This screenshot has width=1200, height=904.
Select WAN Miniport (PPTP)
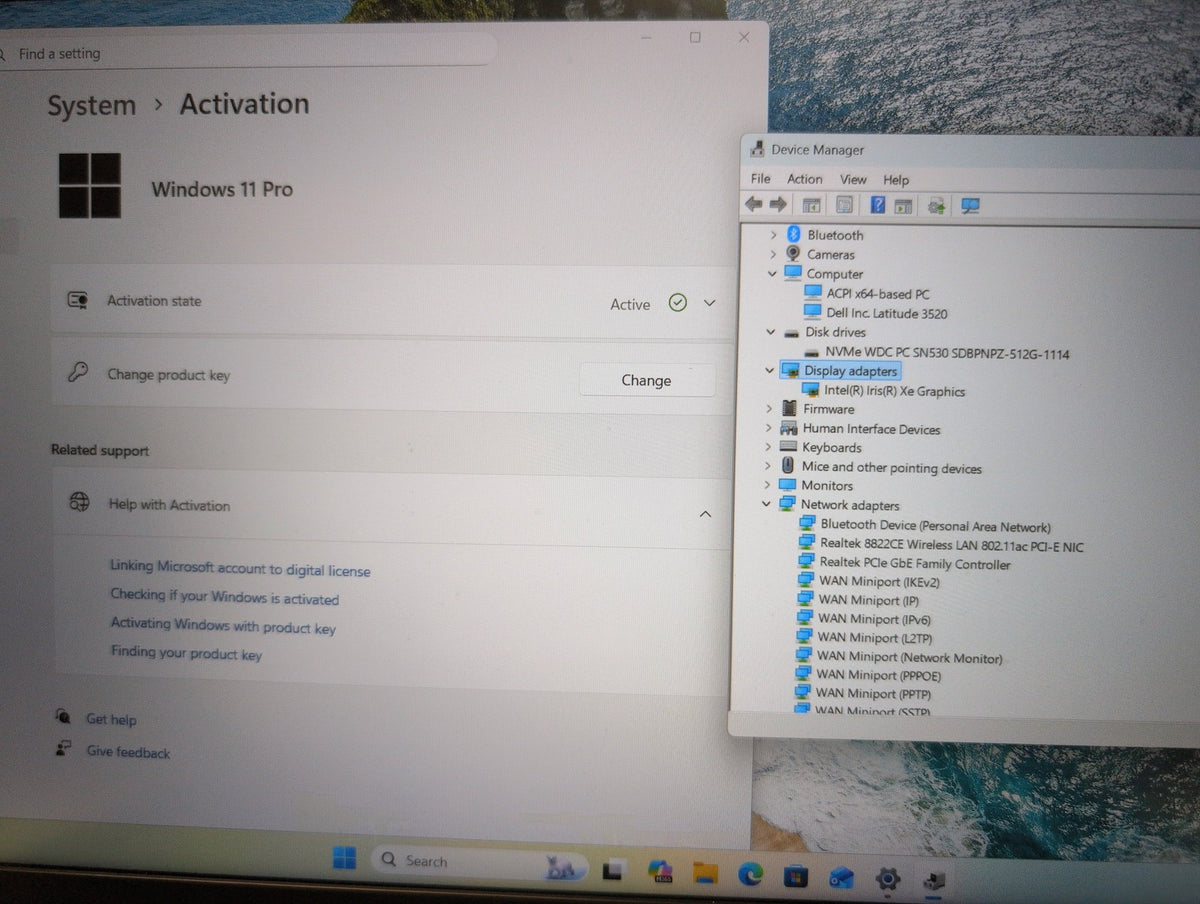pos(873,693)
